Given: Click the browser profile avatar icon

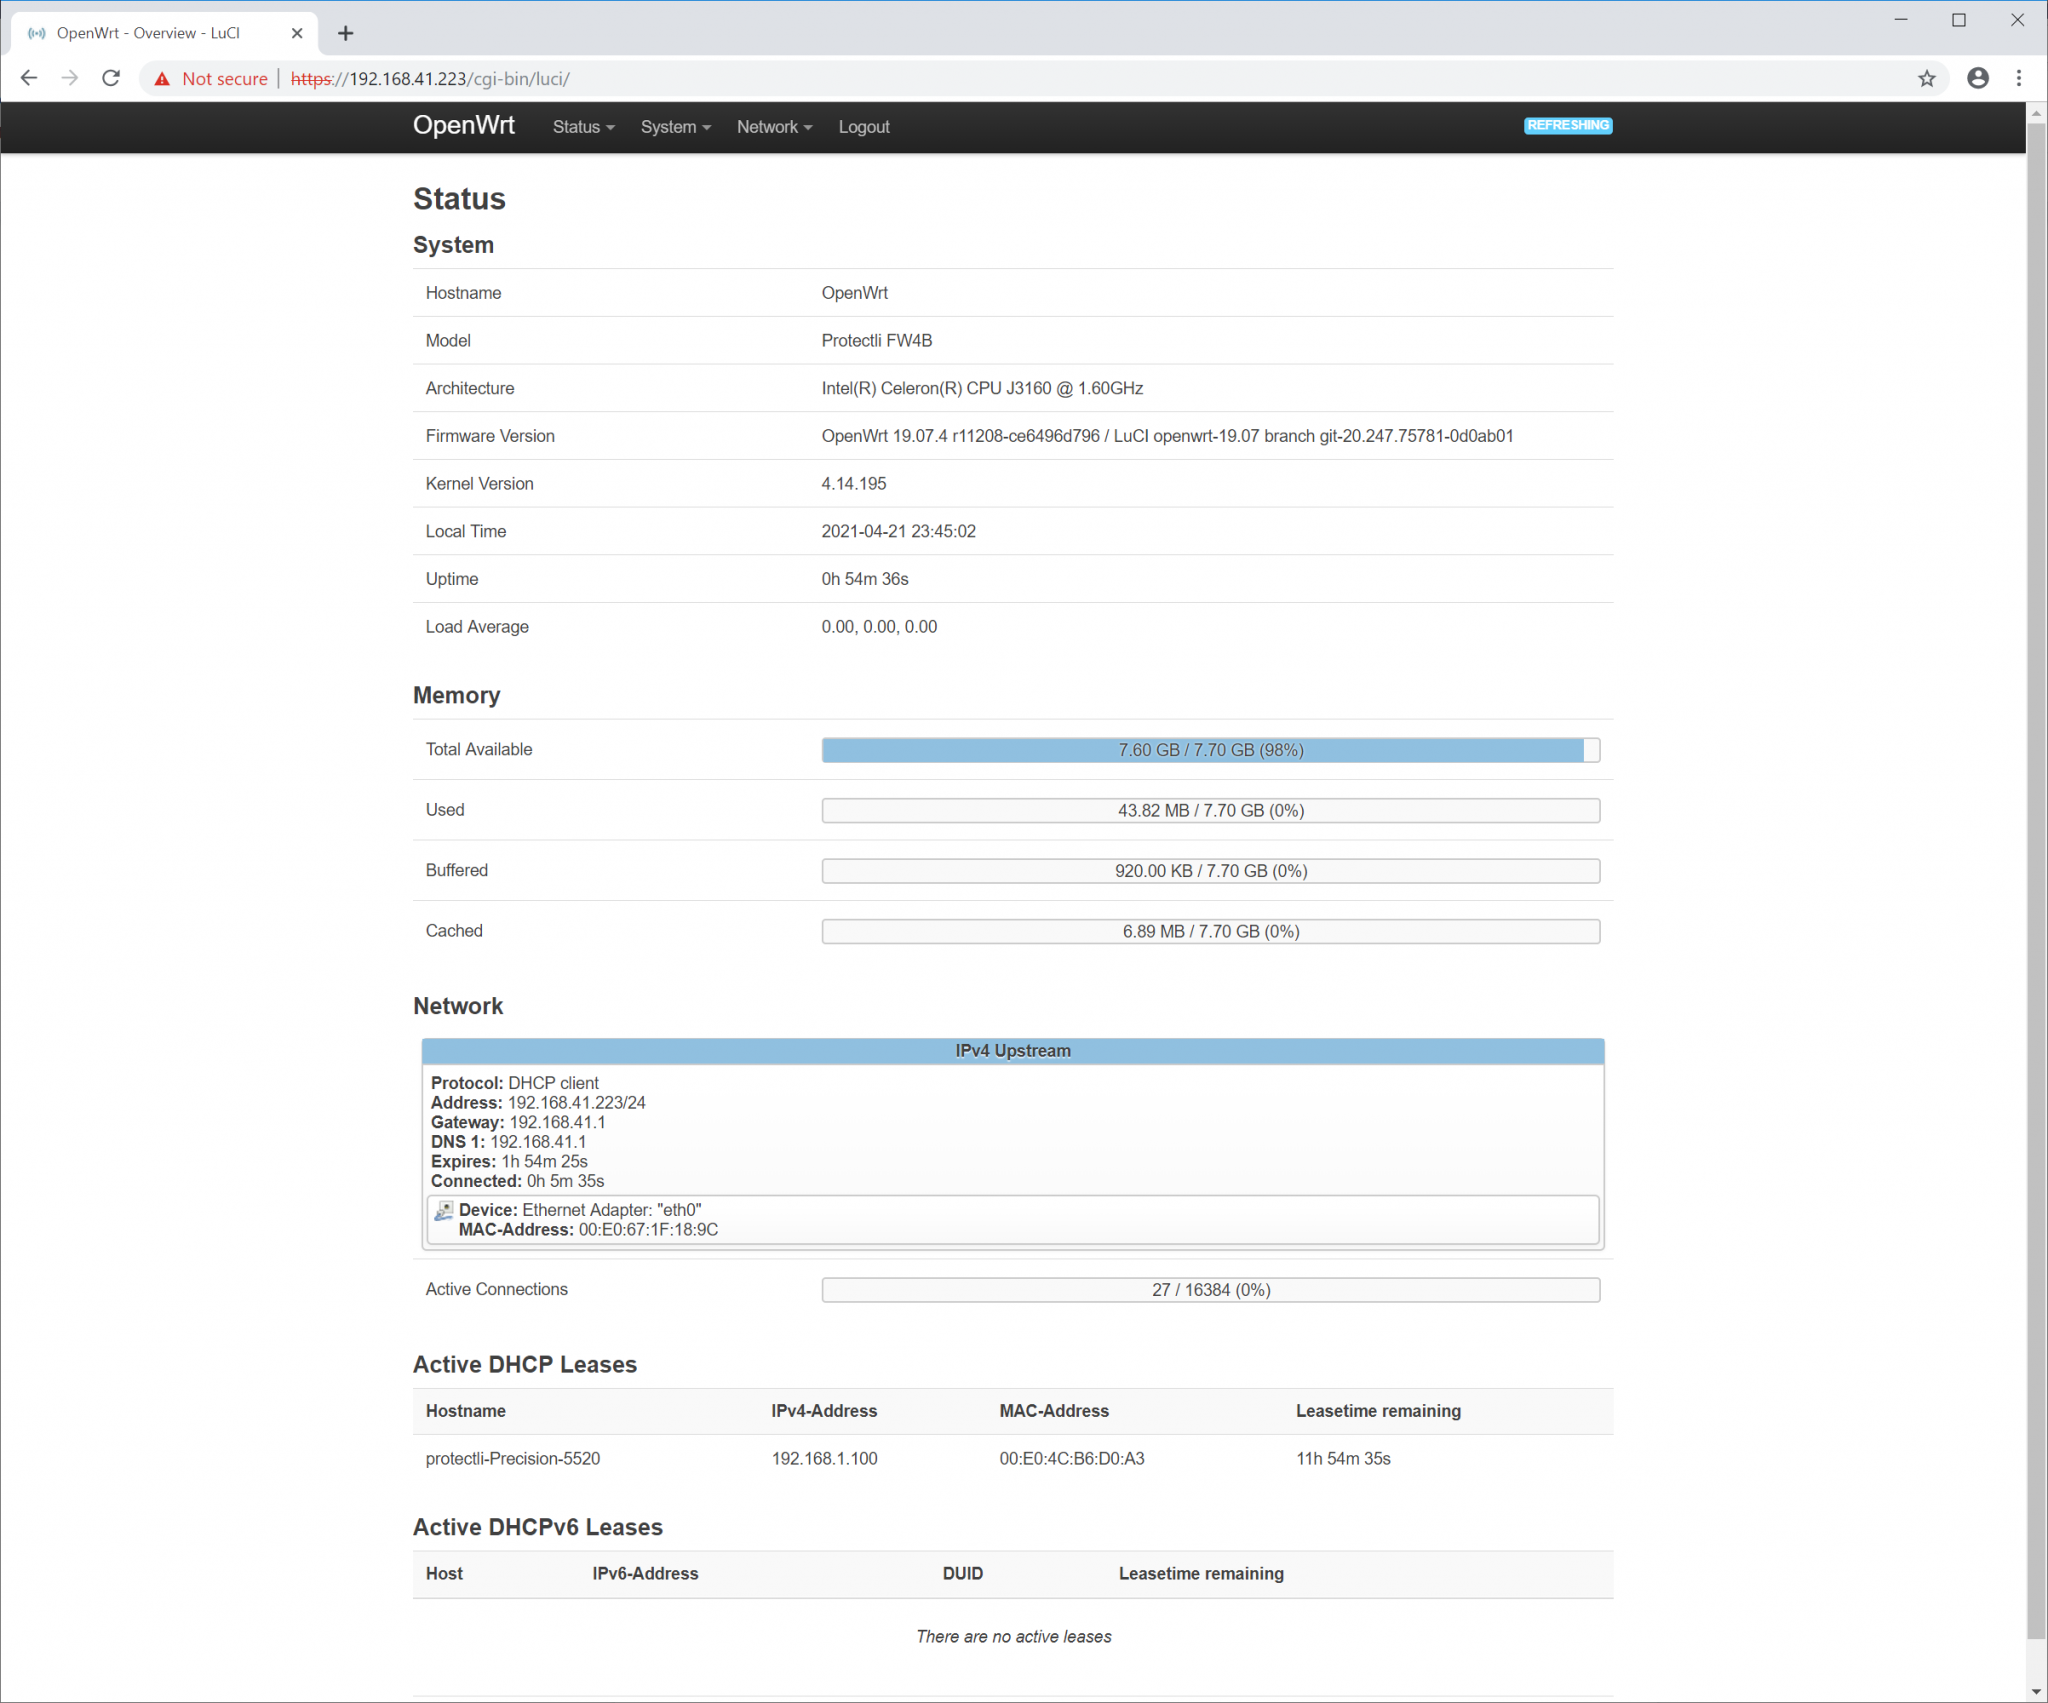Looking at the screenshot, I should coord(1977,78).
